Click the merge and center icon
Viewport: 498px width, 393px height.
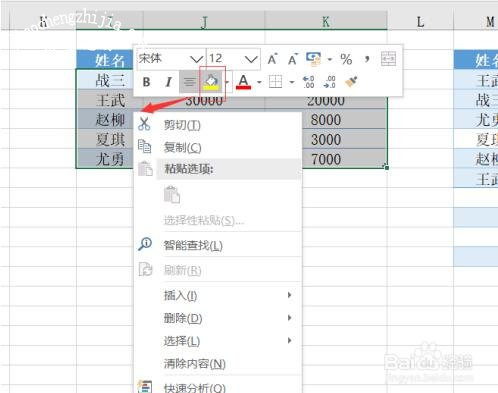coord(388,59)
